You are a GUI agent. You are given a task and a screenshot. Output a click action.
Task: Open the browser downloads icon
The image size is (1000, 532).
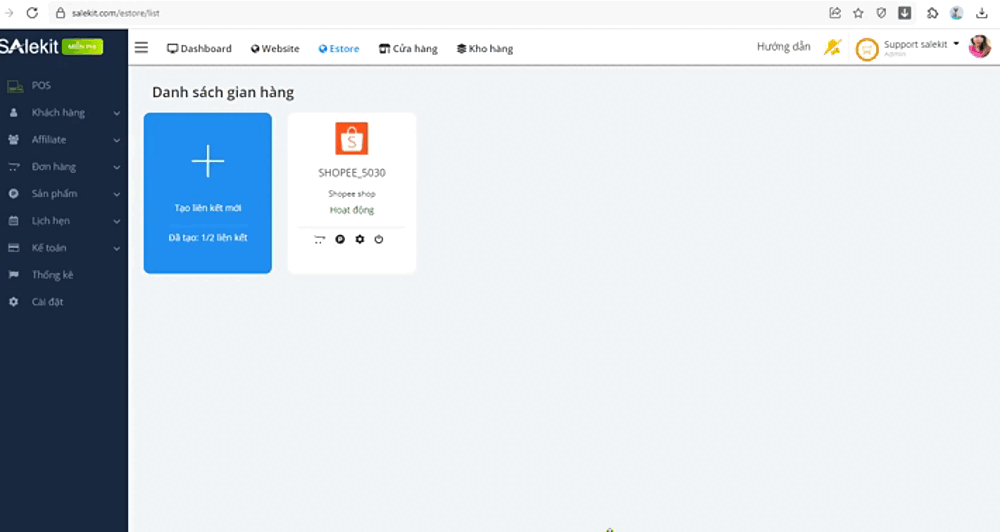[x=982, y=13]
